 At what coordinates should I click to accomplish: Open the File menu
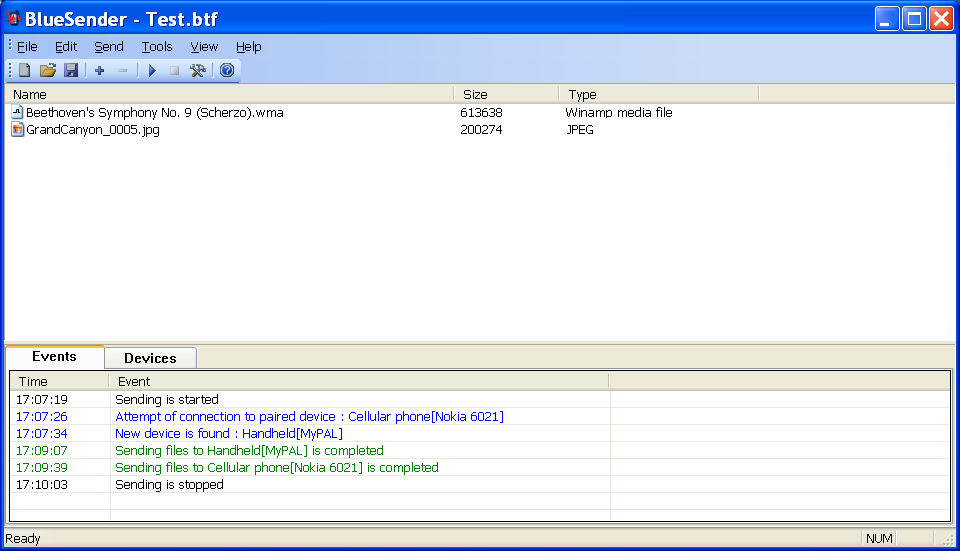tap(27, 47)
